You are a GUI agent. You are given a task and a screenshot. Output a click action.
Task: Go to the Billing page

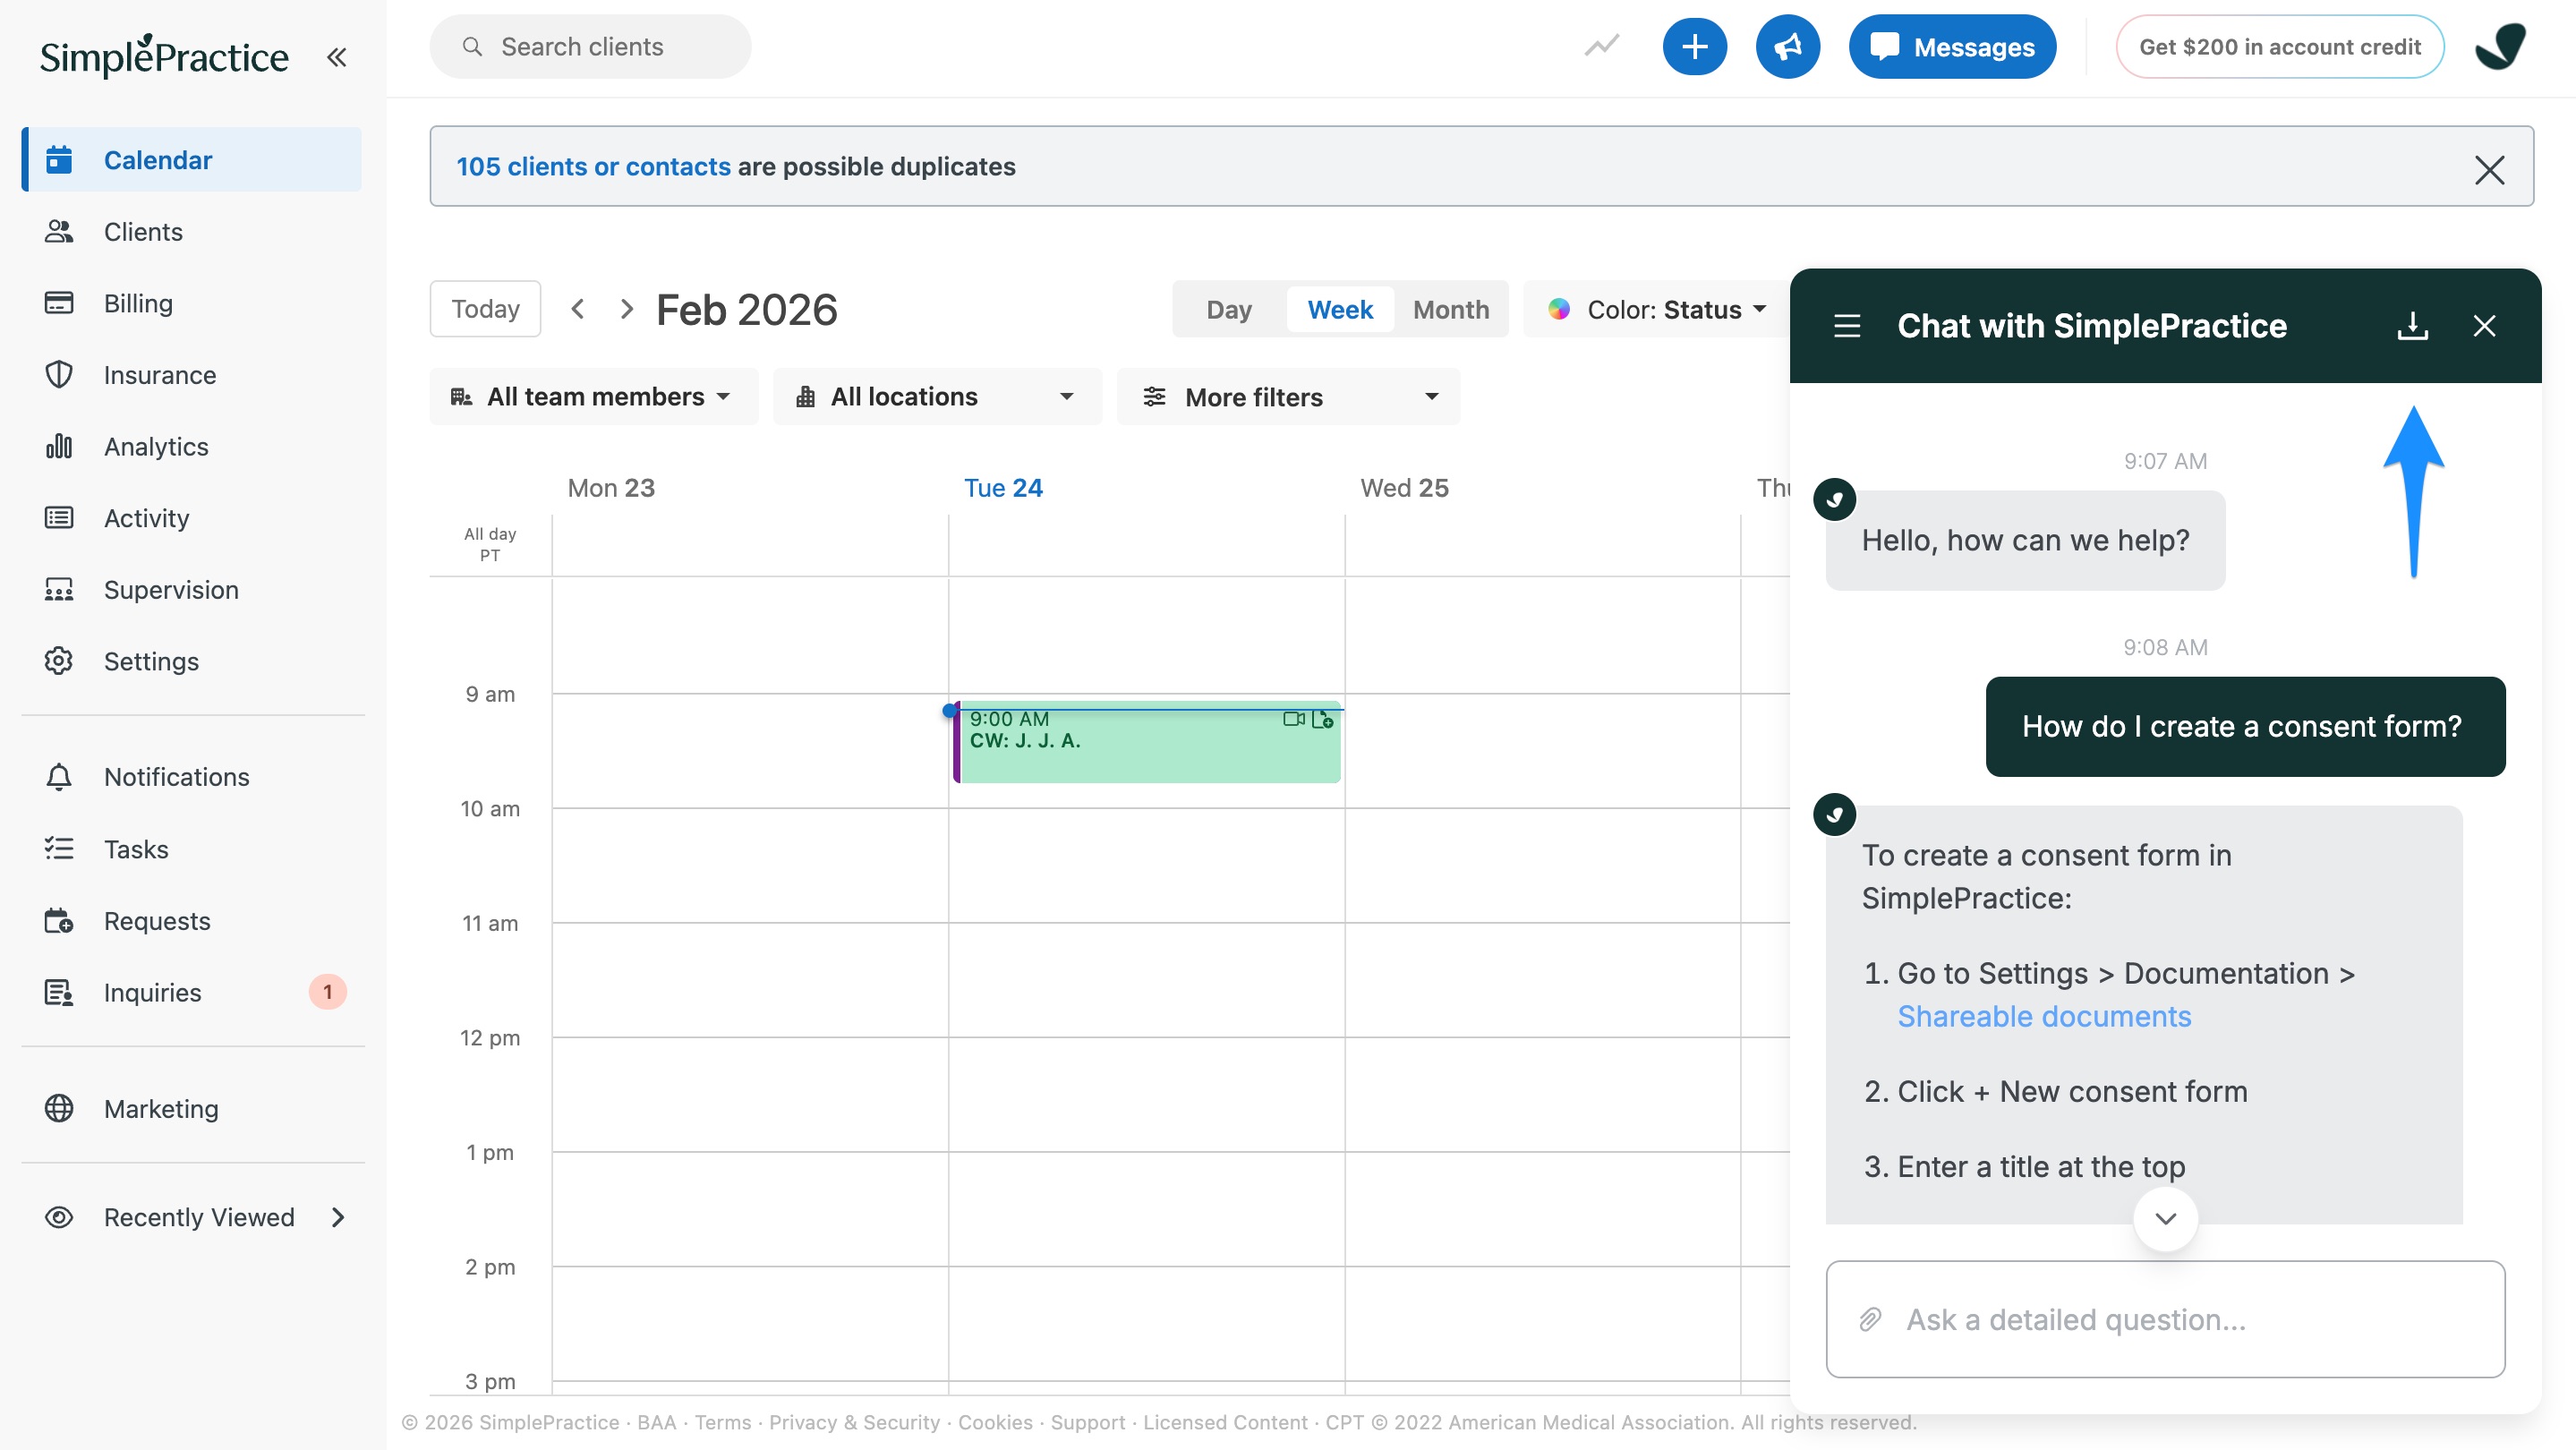pyautogui.click(x=192, y=303)
